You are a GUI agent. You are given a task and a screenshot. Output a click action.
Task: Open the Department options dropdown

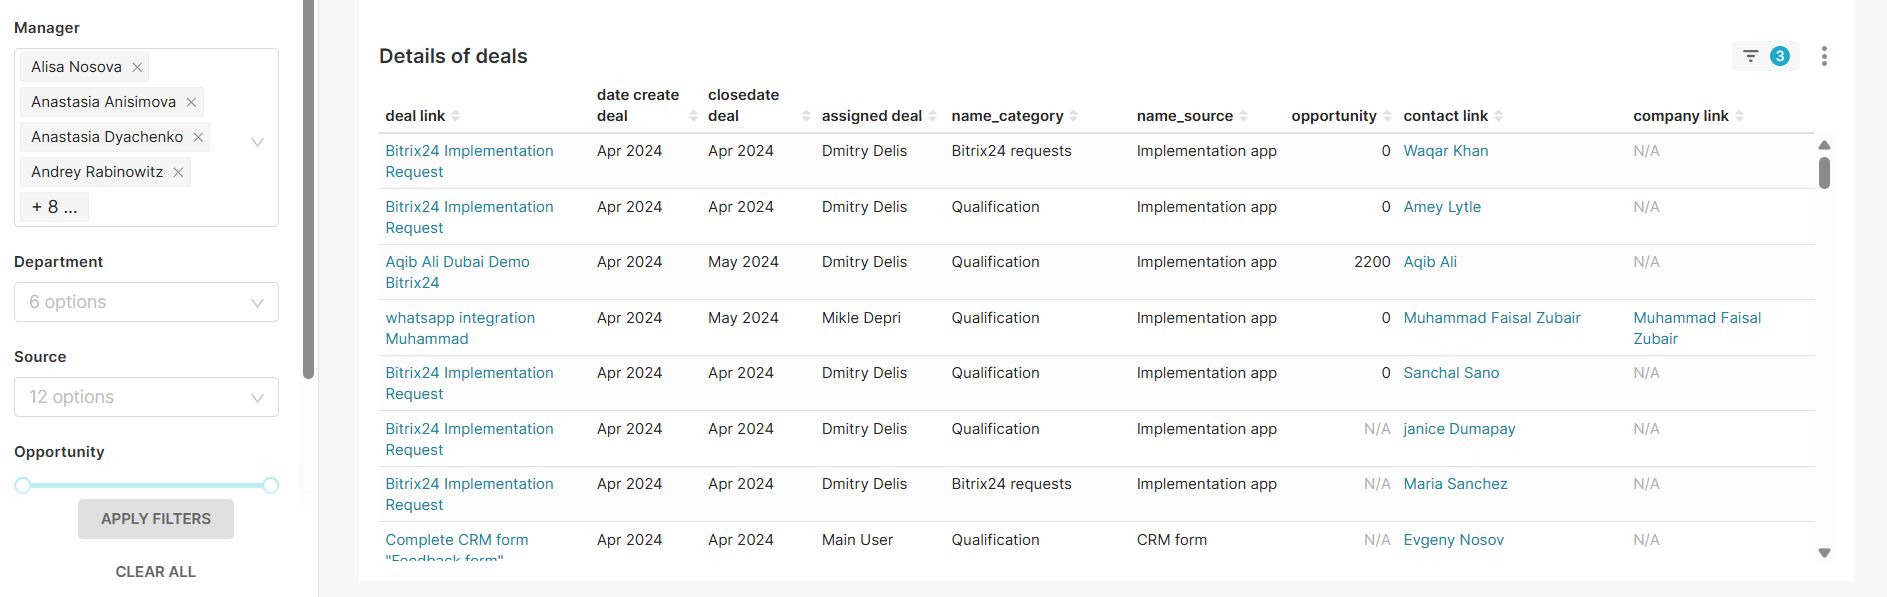[x=146, y=302]
